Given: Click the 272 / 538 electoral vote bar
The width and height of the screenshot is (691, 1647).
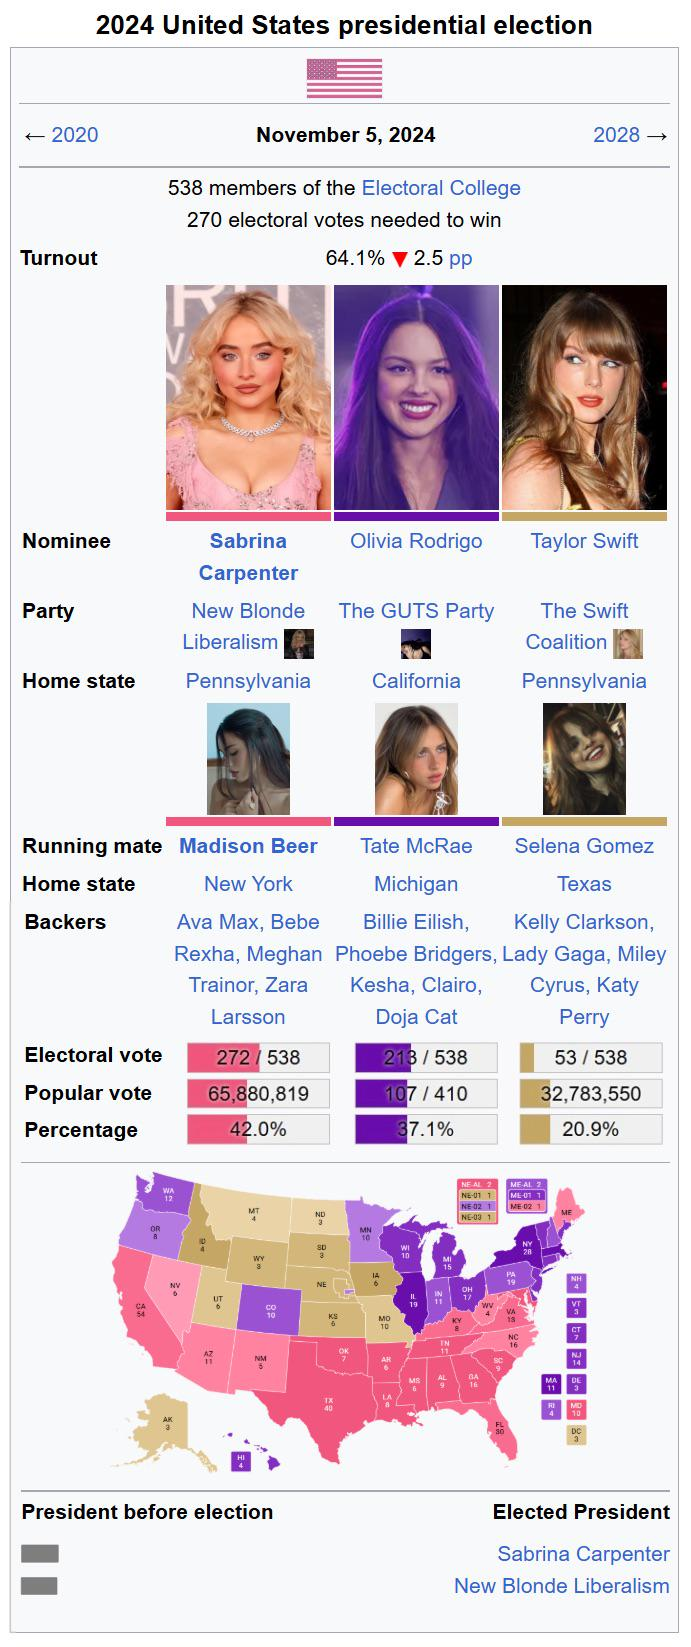Looking at the screenshot, I should pyautogui.click(x=258, y=1057).
